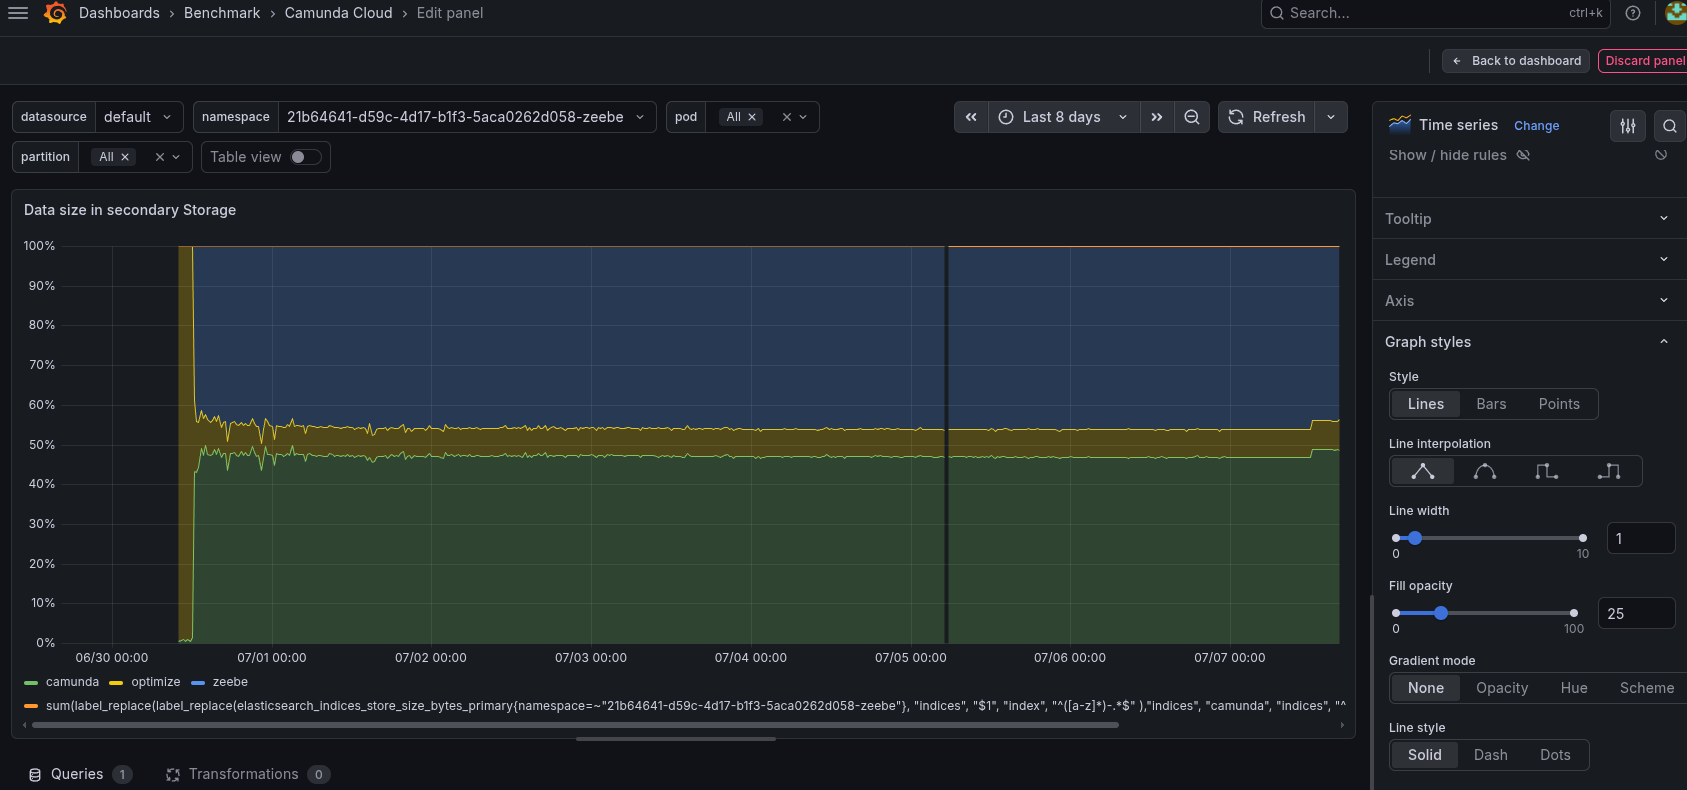Zoom out the time range
Image resolution: width=1687 pixels, height=790 pixels.
click(1192, 117)
